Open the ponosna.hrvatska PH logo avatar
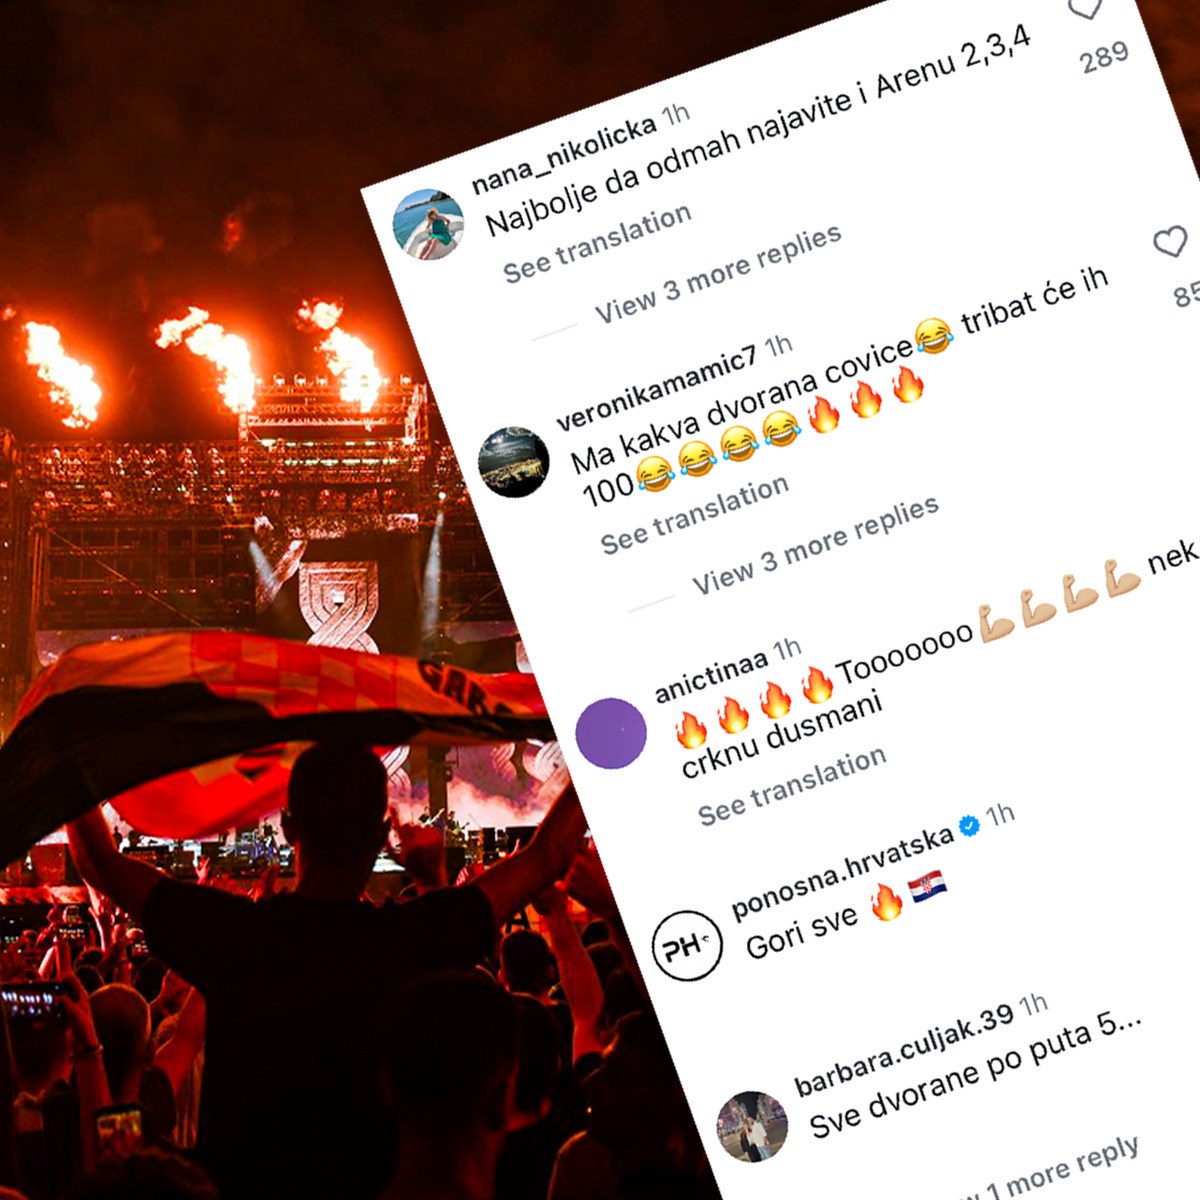This screenshot has width=1200, height=1200. click(x=687, y=945)
